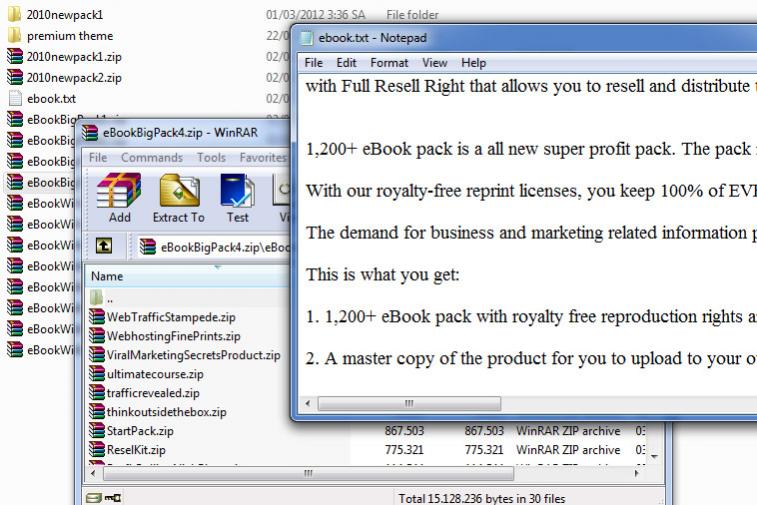Click the Test button in WinRAR
757x505 pixels.
(x=237, y=198)
